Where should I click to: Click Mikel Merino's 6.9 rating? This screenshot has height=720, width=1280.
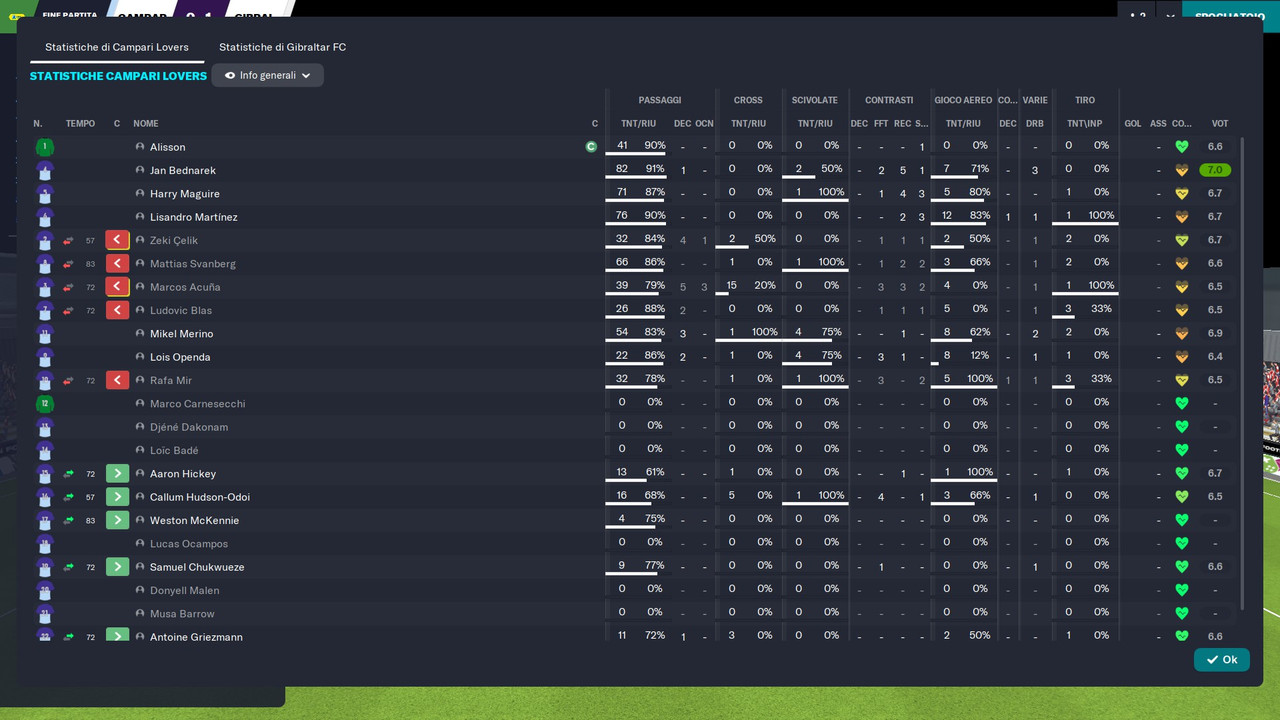click(x=1215, y=334)
